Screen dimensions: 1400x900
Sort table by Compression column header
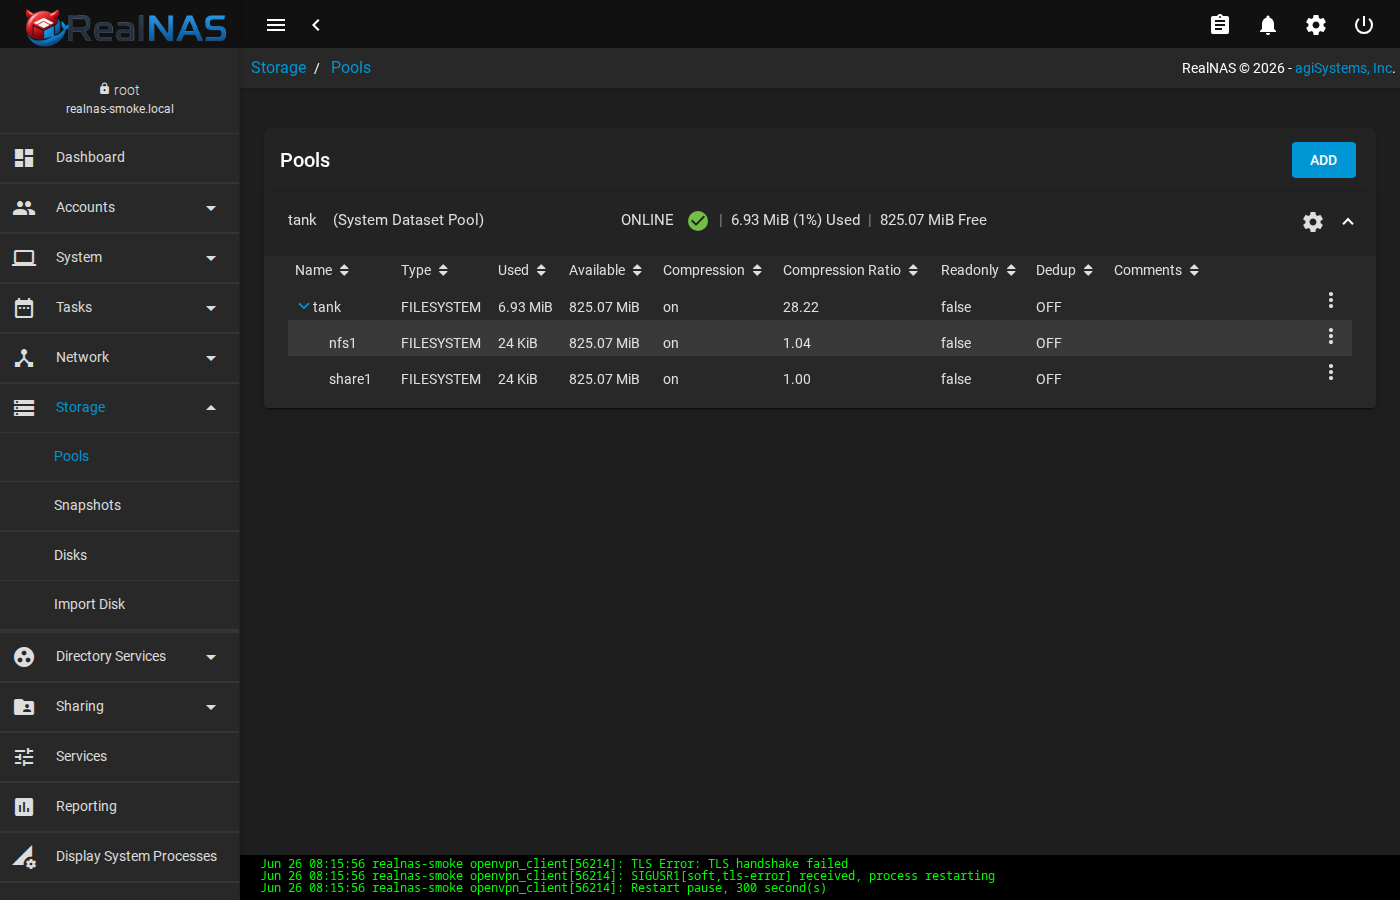[713, 270]
